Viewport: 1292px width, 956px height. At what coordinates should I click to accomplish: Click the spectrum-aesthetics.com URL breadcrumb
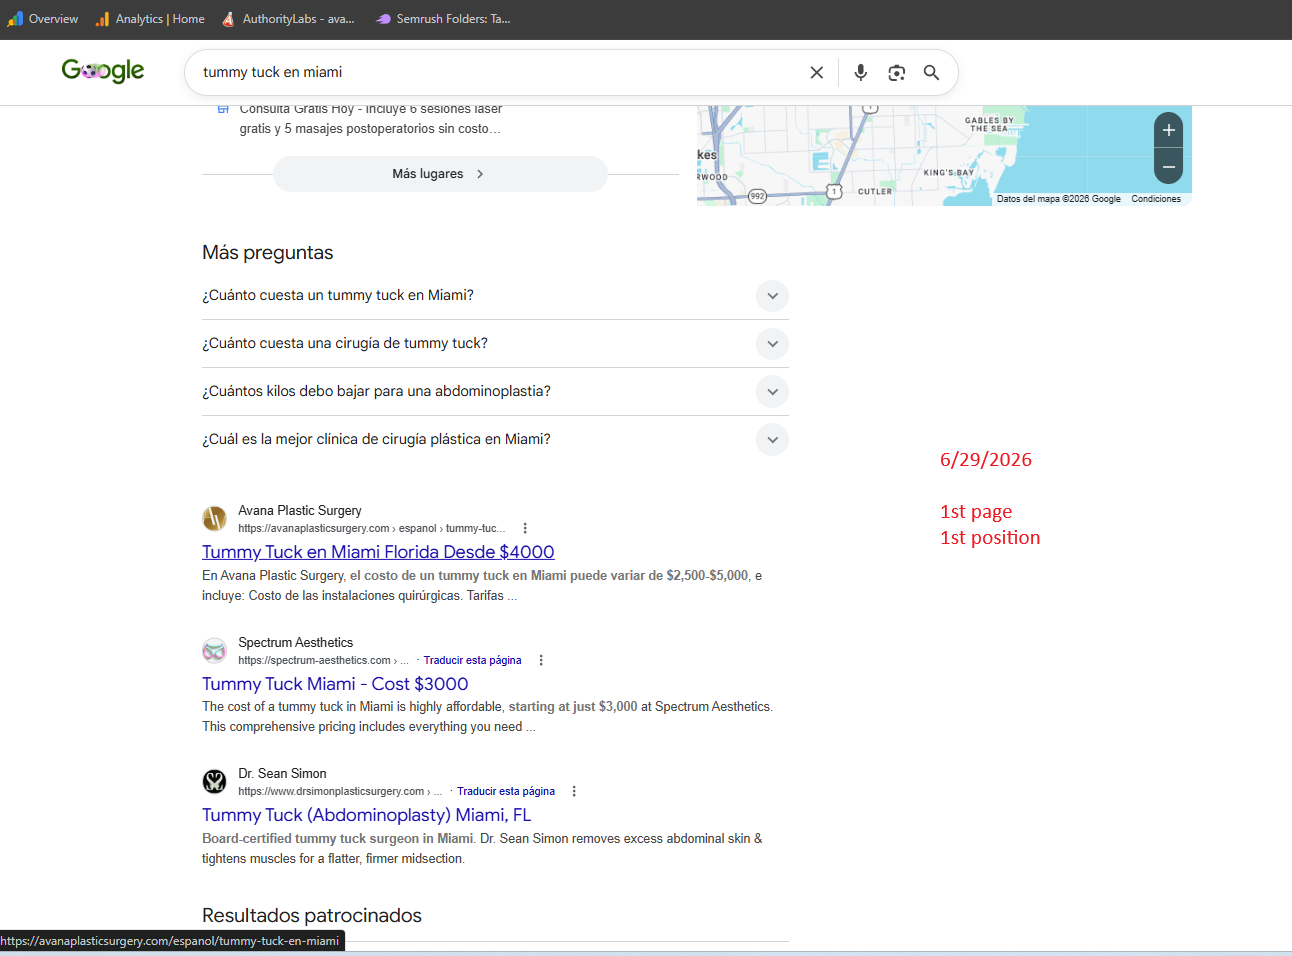(323, 660)
